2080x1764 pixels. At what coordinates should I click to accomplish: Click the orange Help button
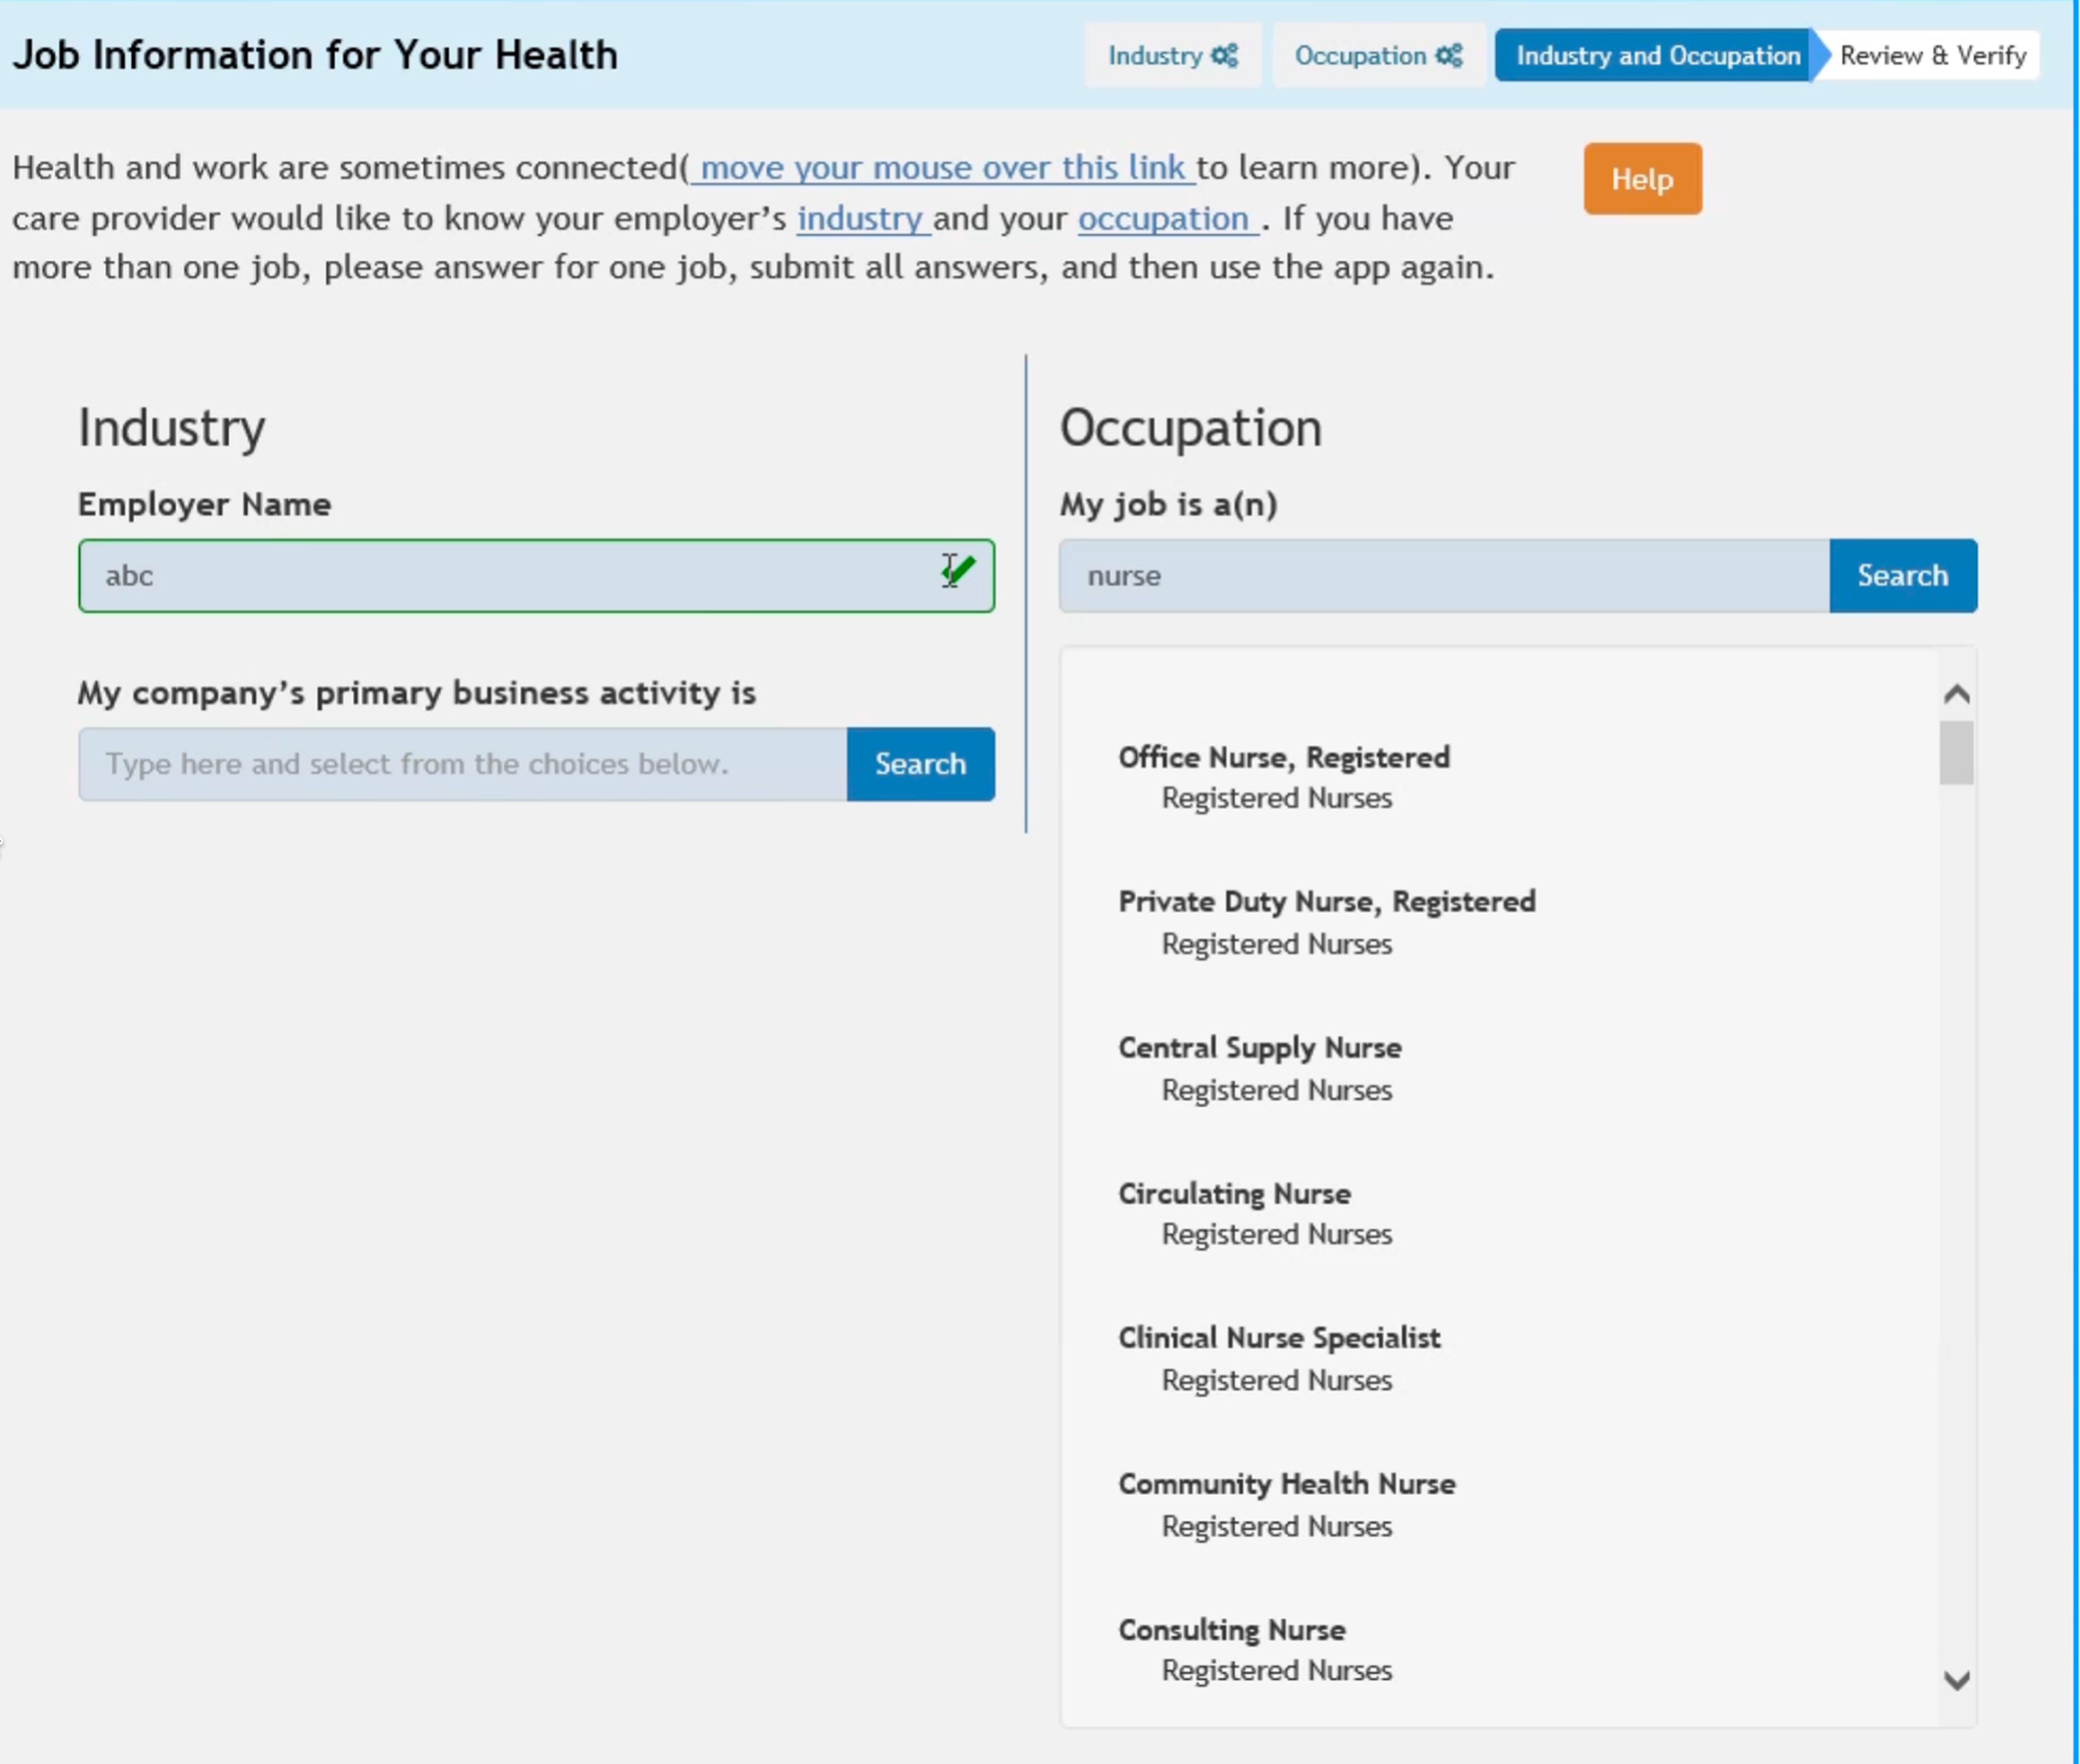tap(1642, 179)
